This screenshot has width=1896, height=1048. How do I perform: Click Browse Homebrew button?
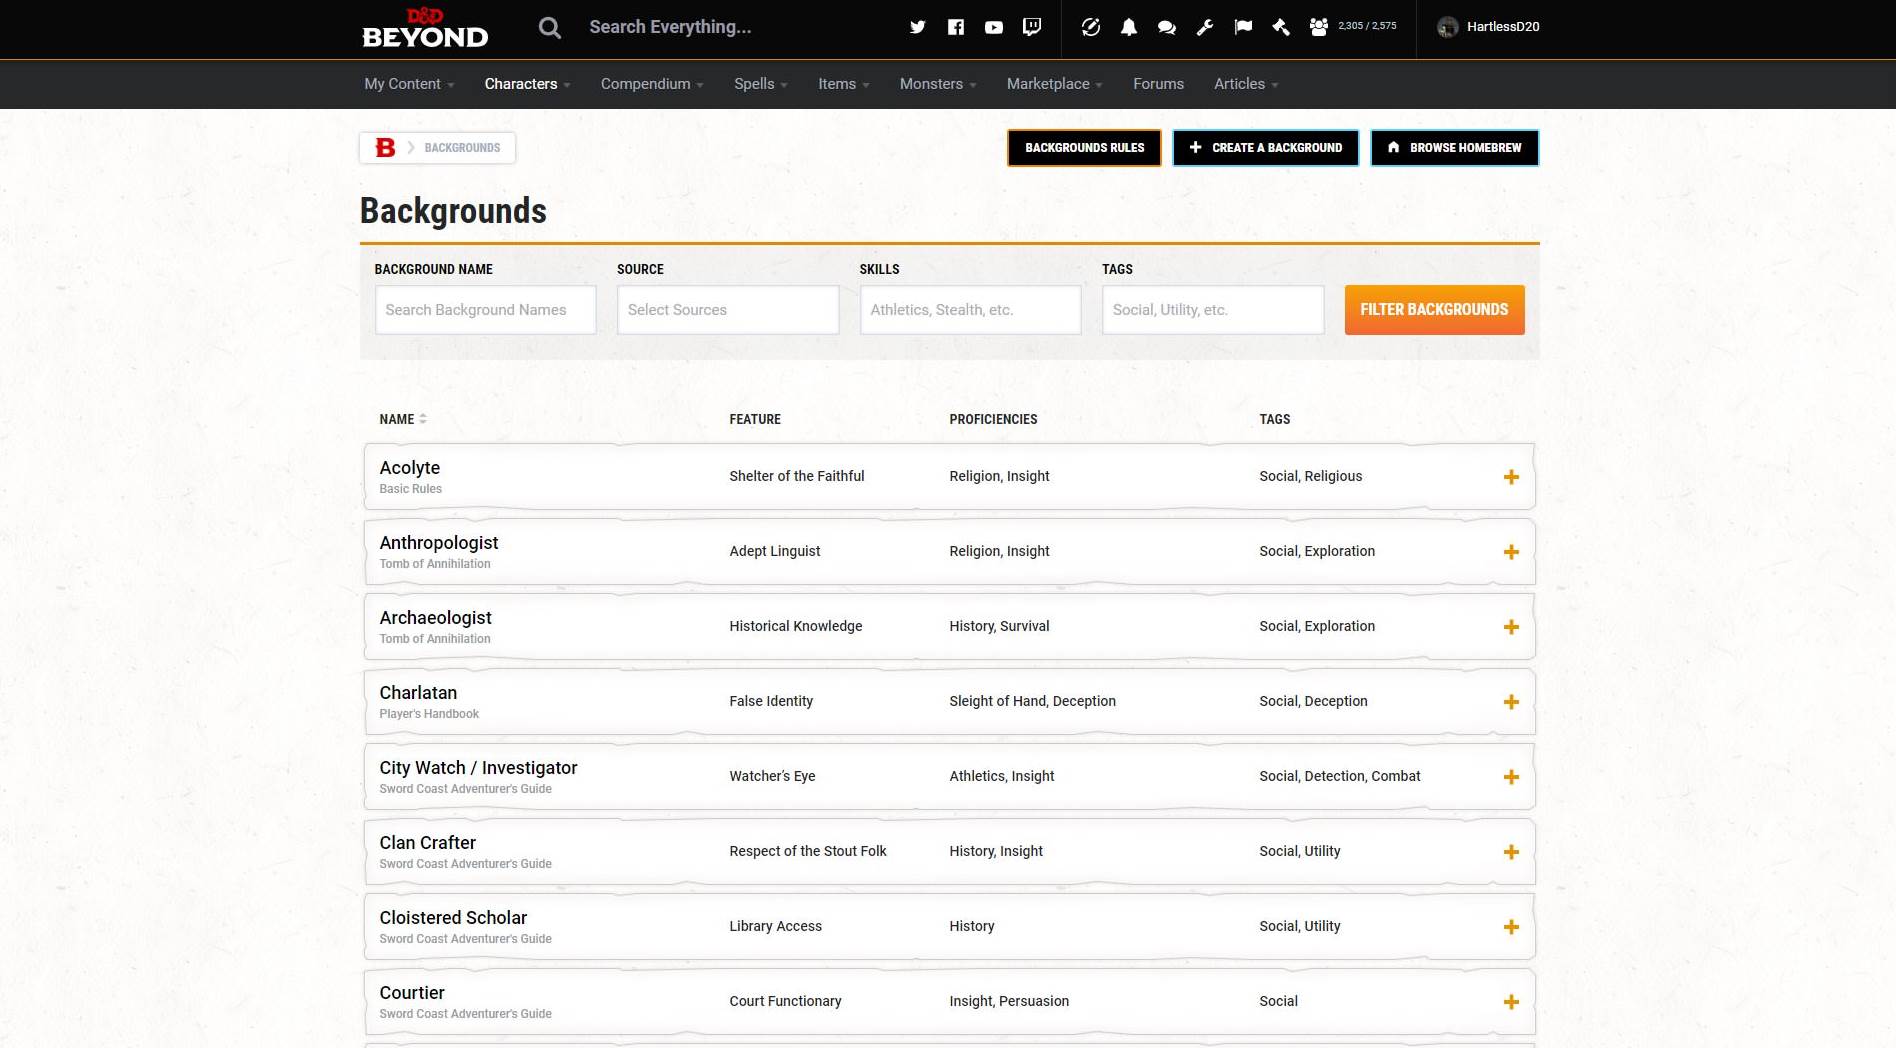click(x=1454, y=148)
